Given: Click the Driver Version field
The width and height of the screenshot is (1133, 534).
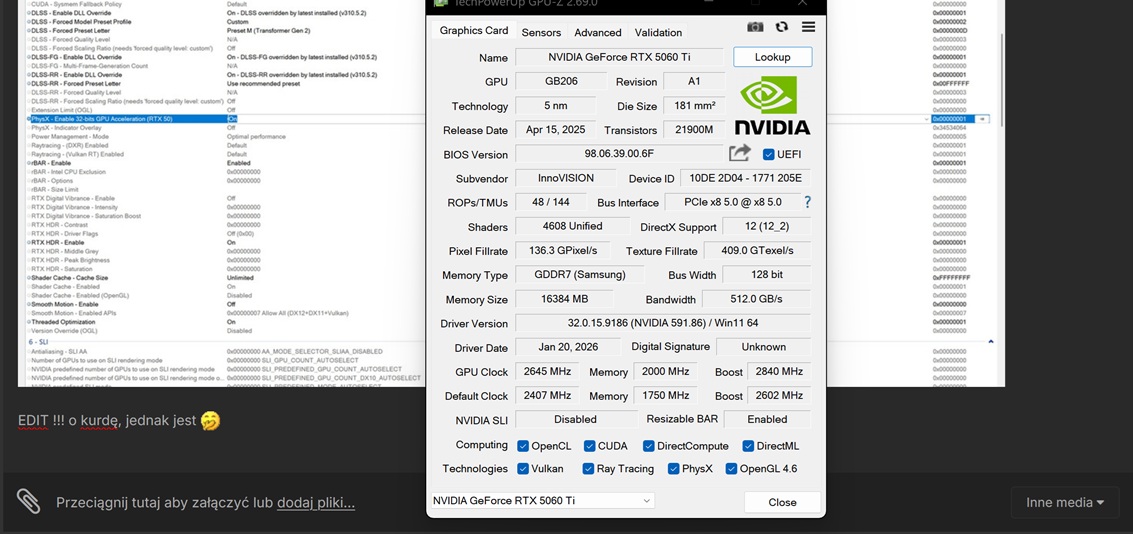Looking at the screenshot, I should (663, 323).
